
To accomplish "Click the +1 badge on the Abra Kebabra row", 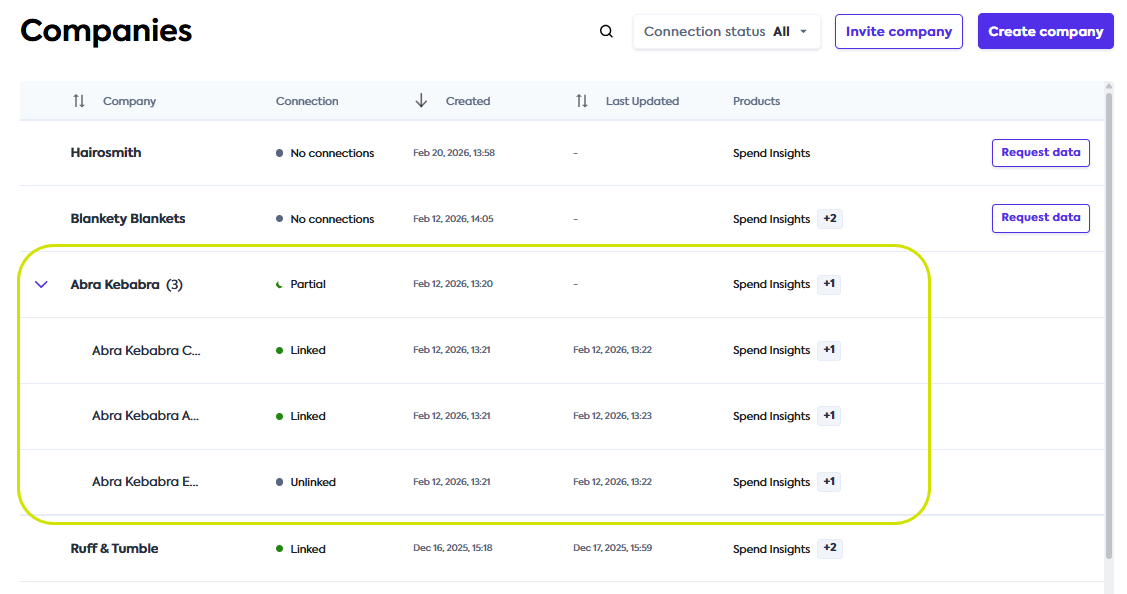I will click(x=828, y=284).
